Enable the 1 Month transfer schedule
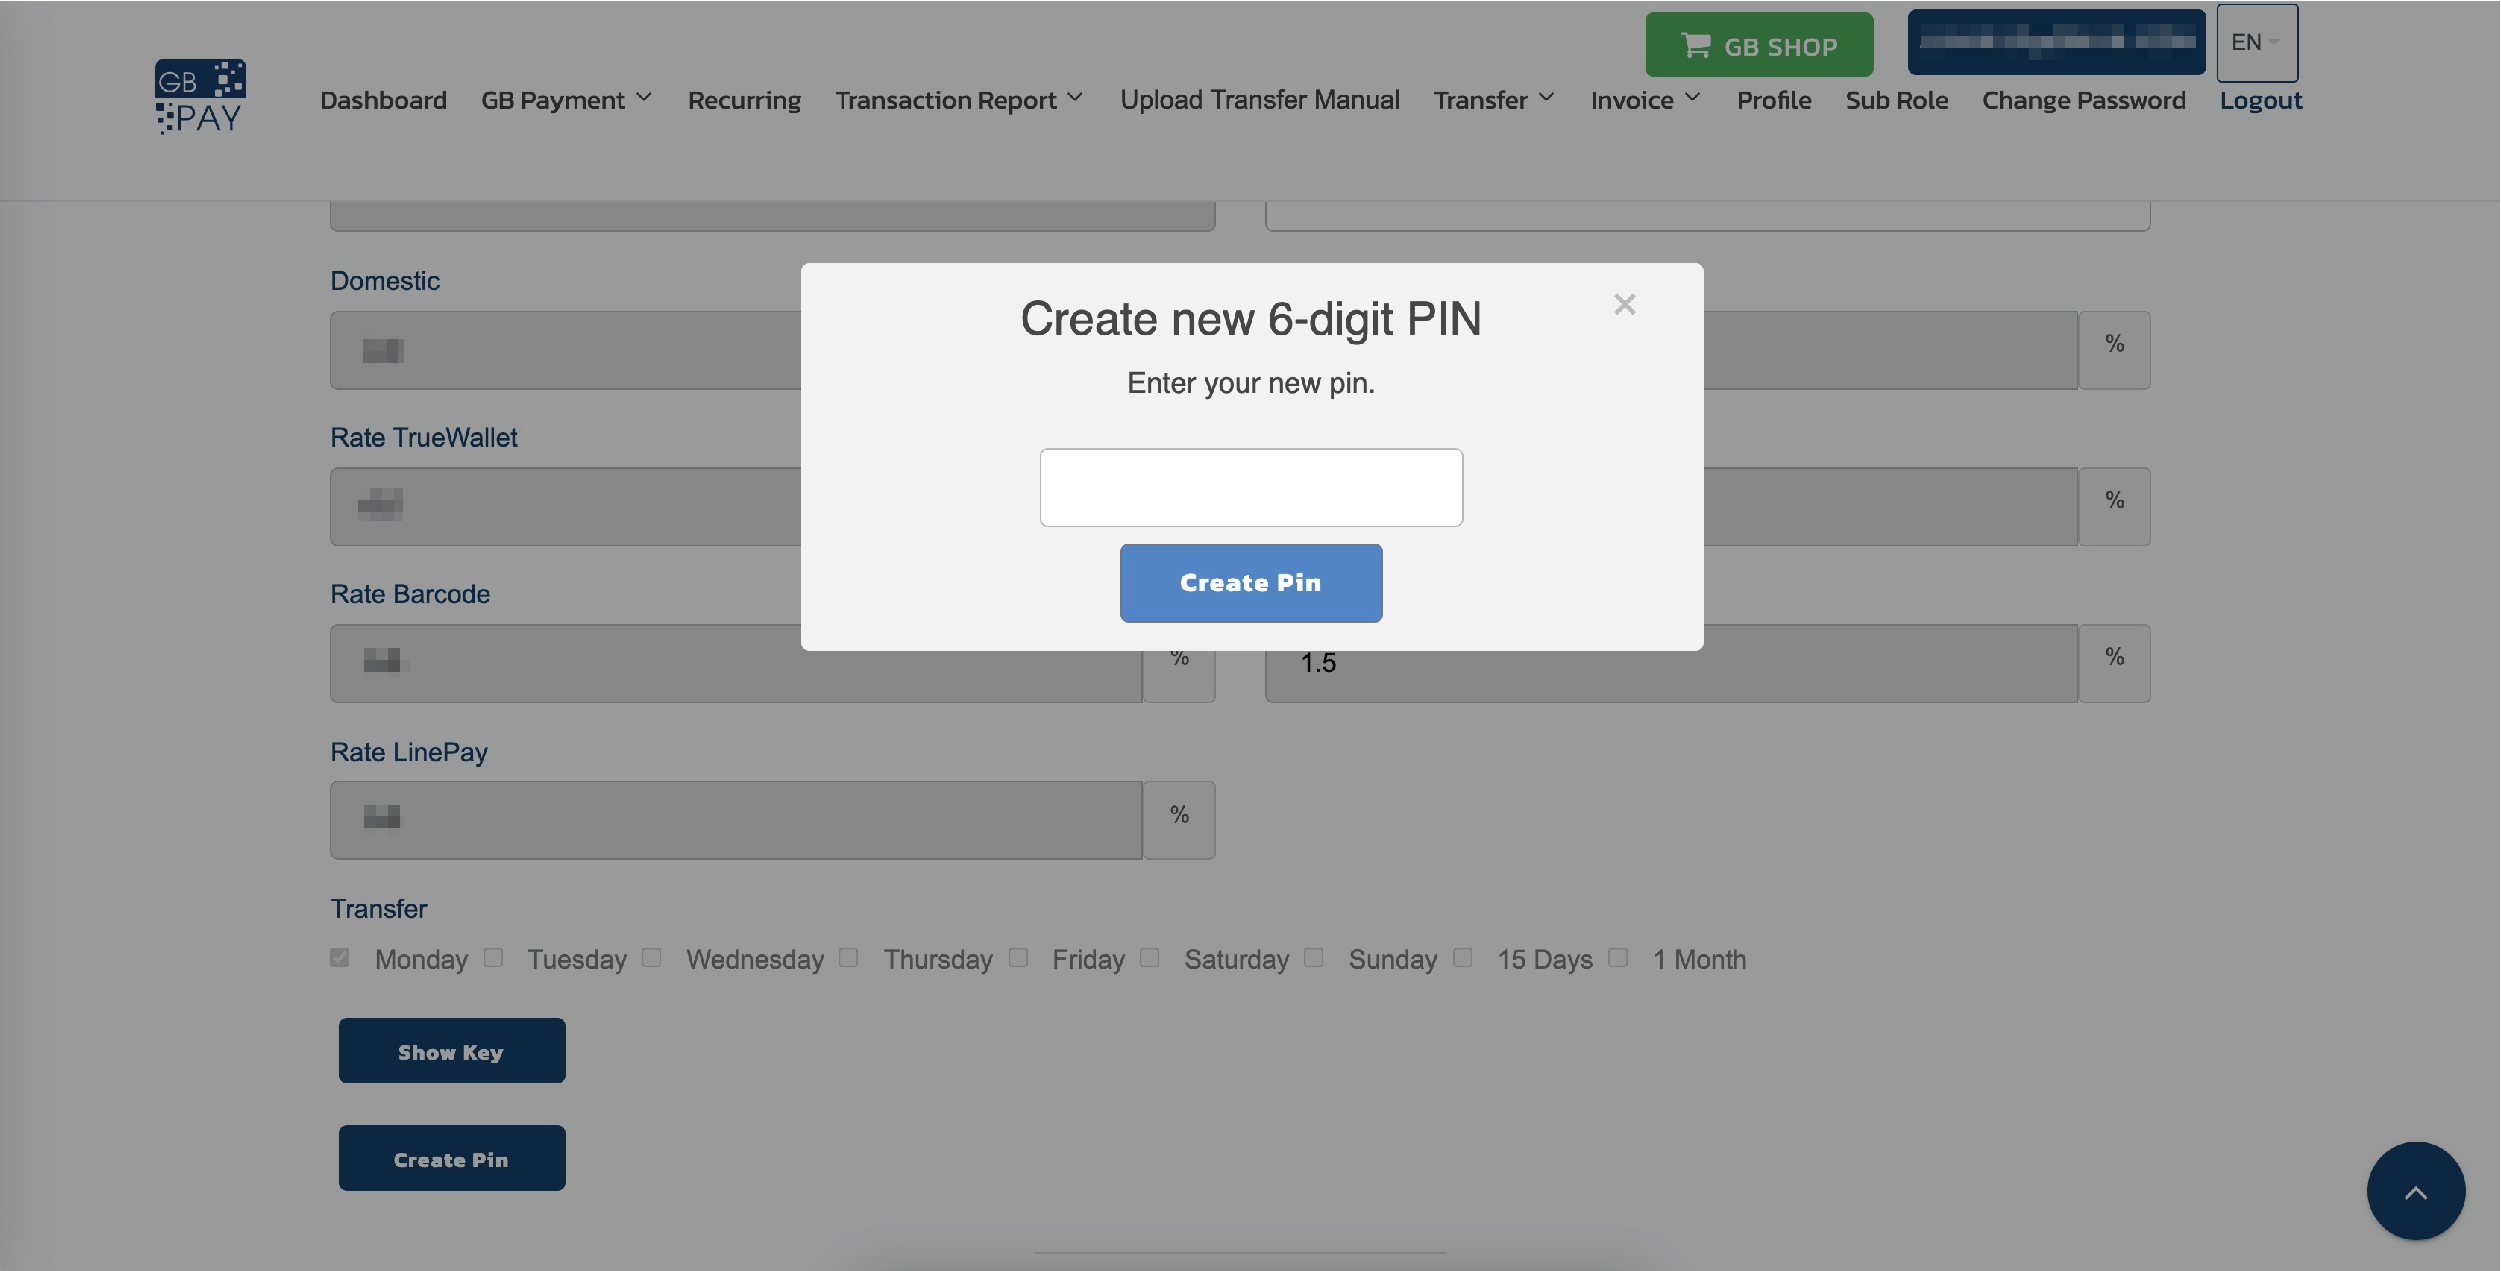Screen dimensions: 2501x1271 point(1618,957)
